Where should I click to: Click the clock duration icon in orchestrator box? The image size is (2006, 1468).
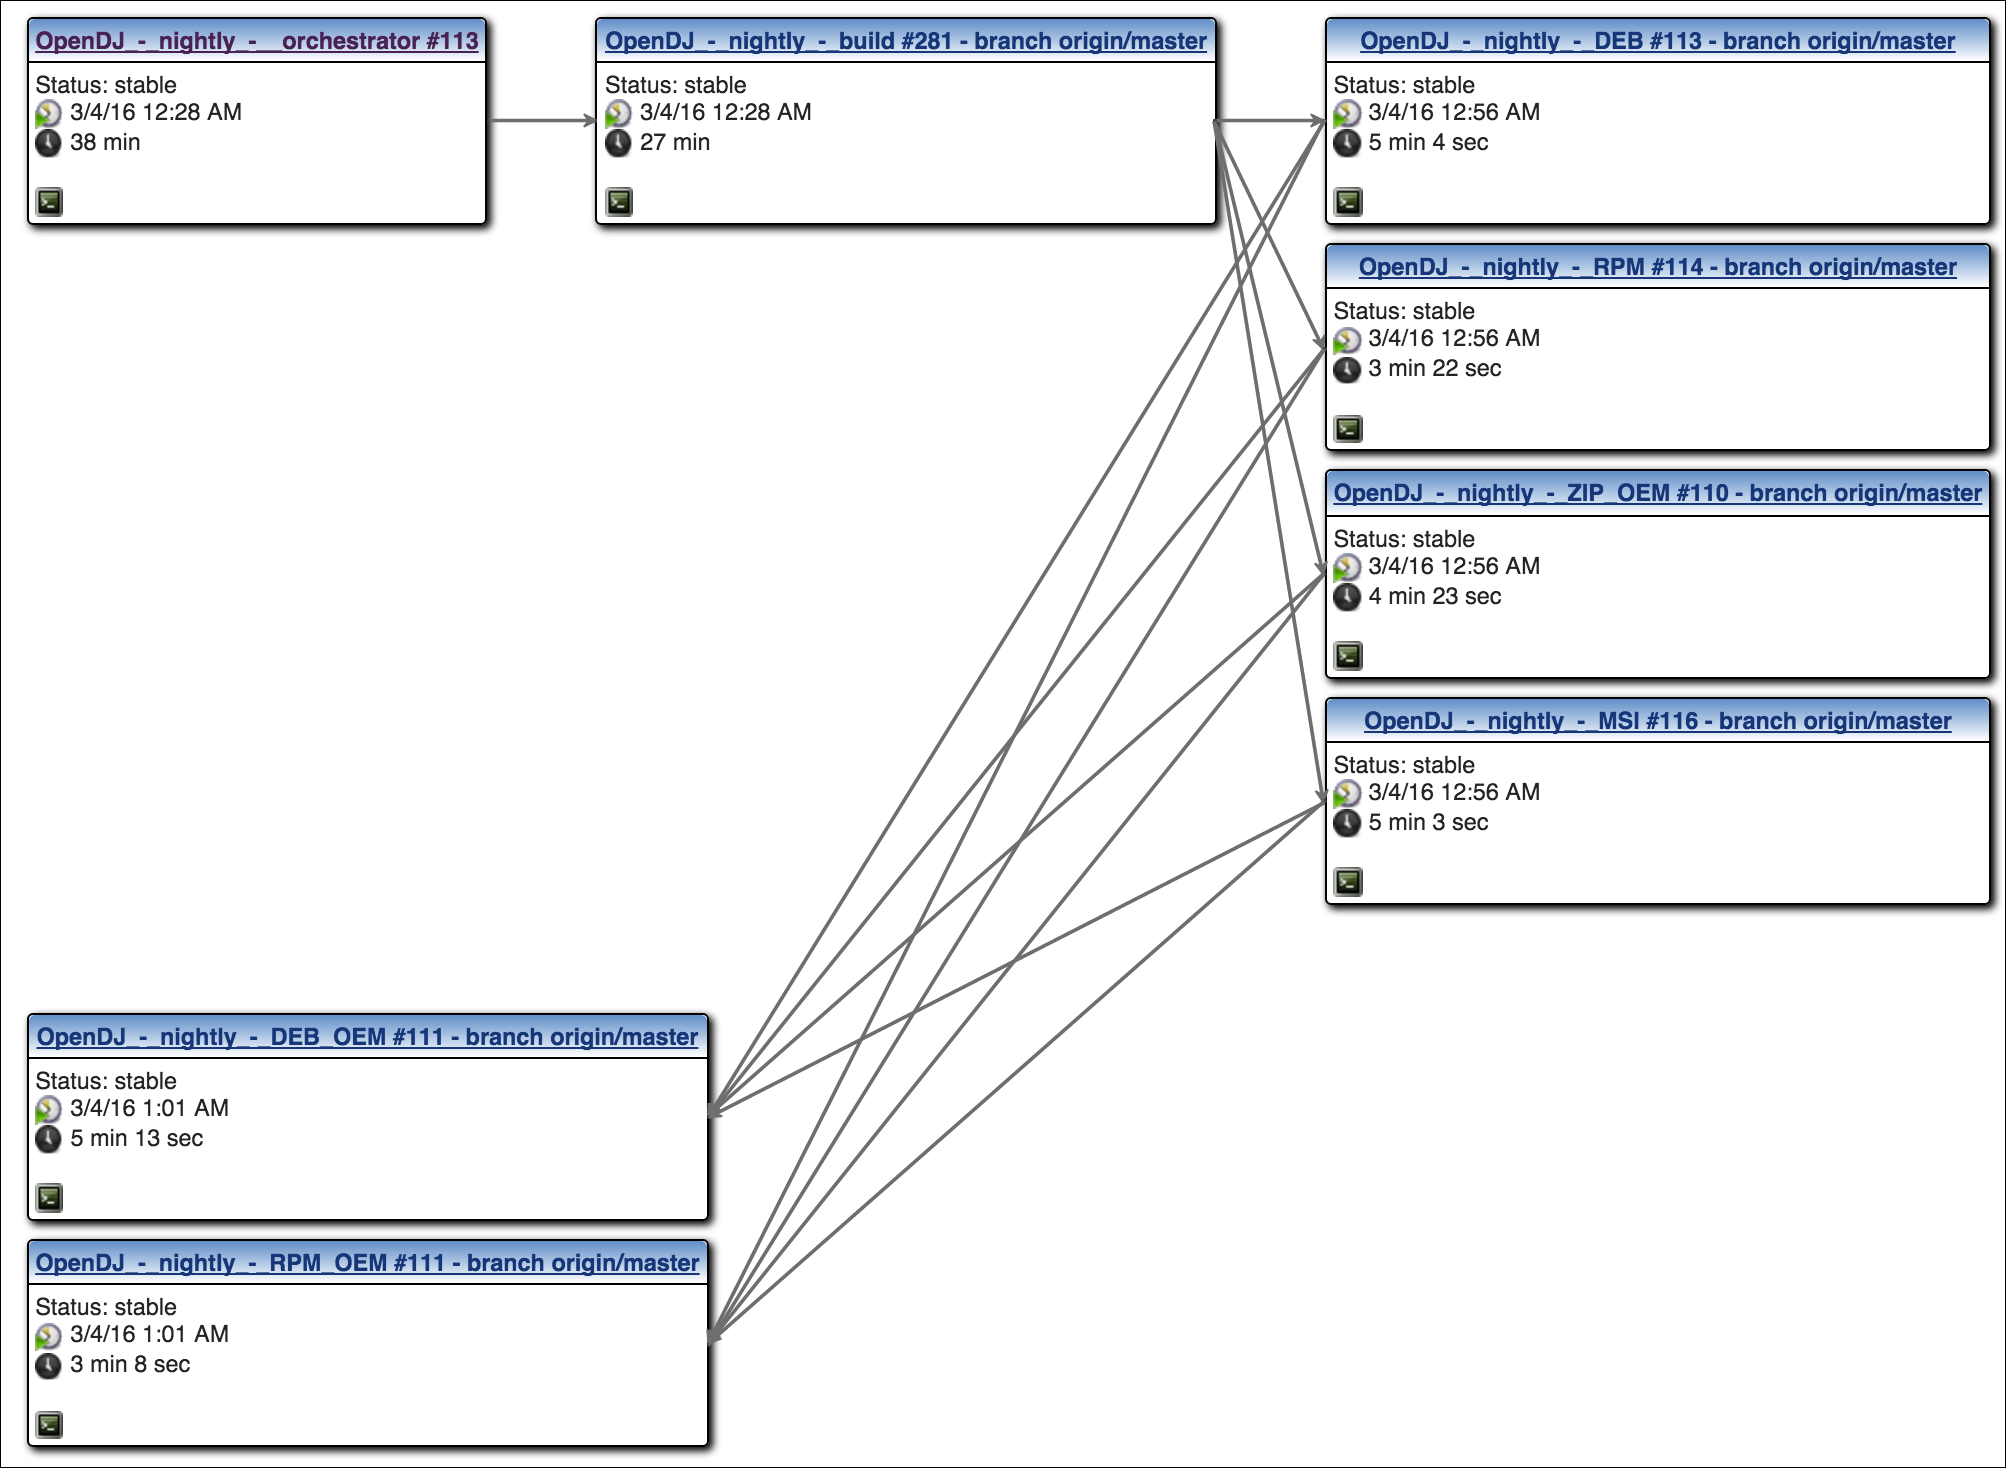(48, 143)
